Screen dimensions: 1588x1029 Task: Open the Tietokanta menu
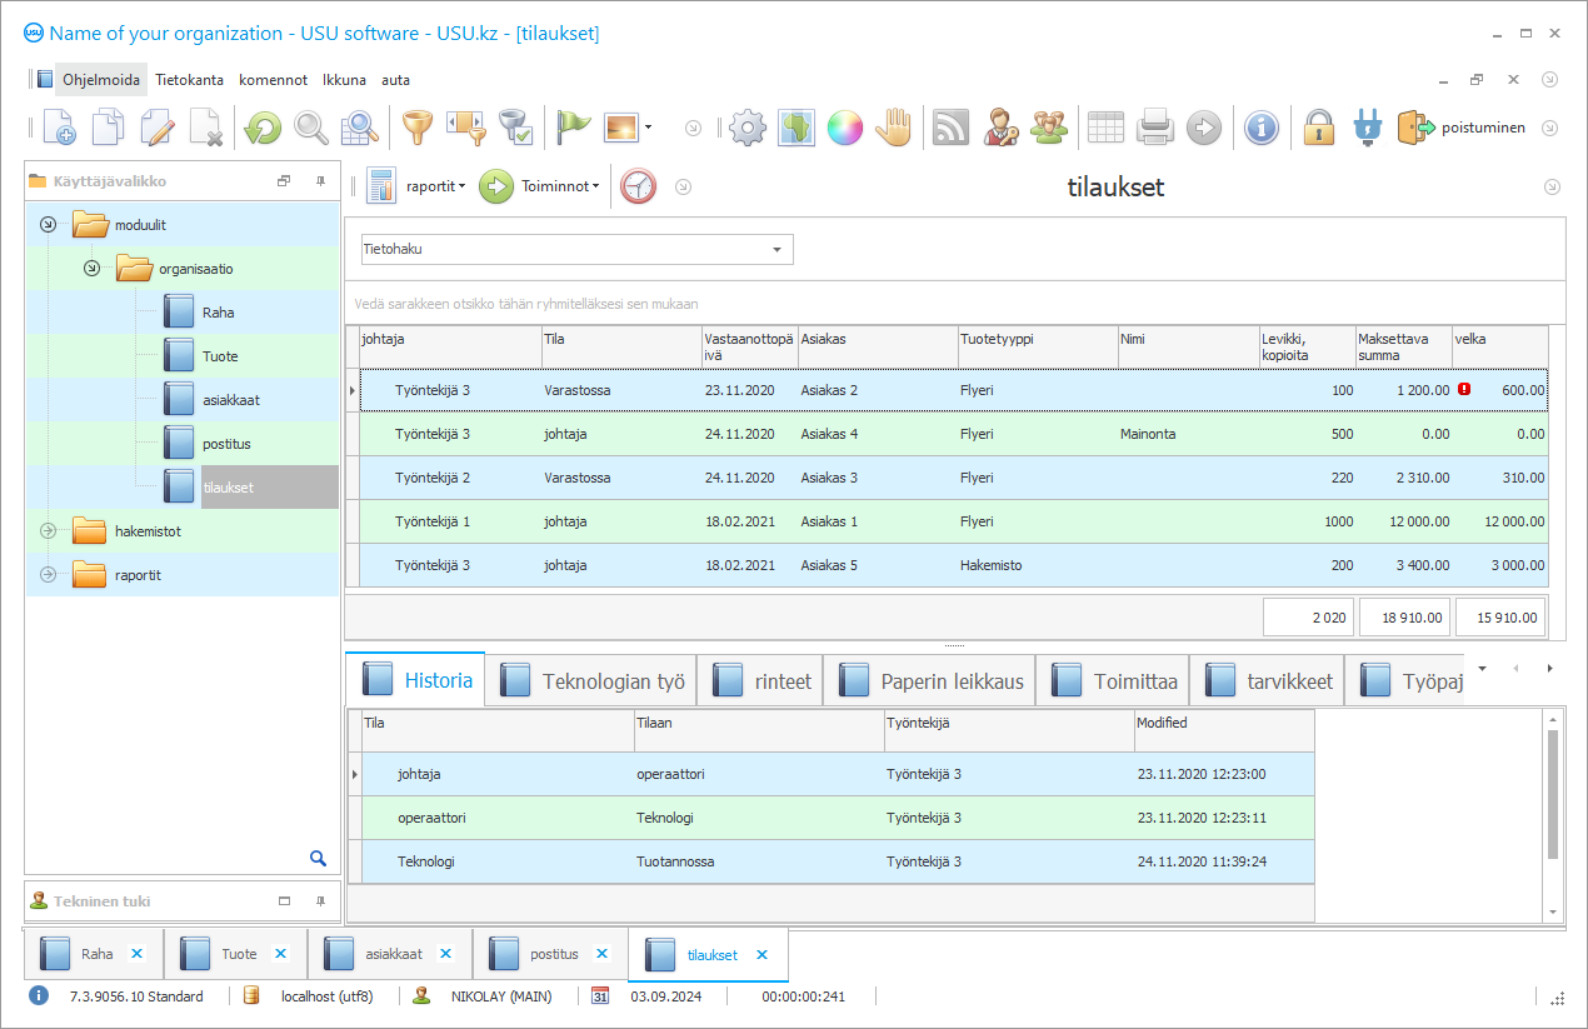(x=189, y=80)
